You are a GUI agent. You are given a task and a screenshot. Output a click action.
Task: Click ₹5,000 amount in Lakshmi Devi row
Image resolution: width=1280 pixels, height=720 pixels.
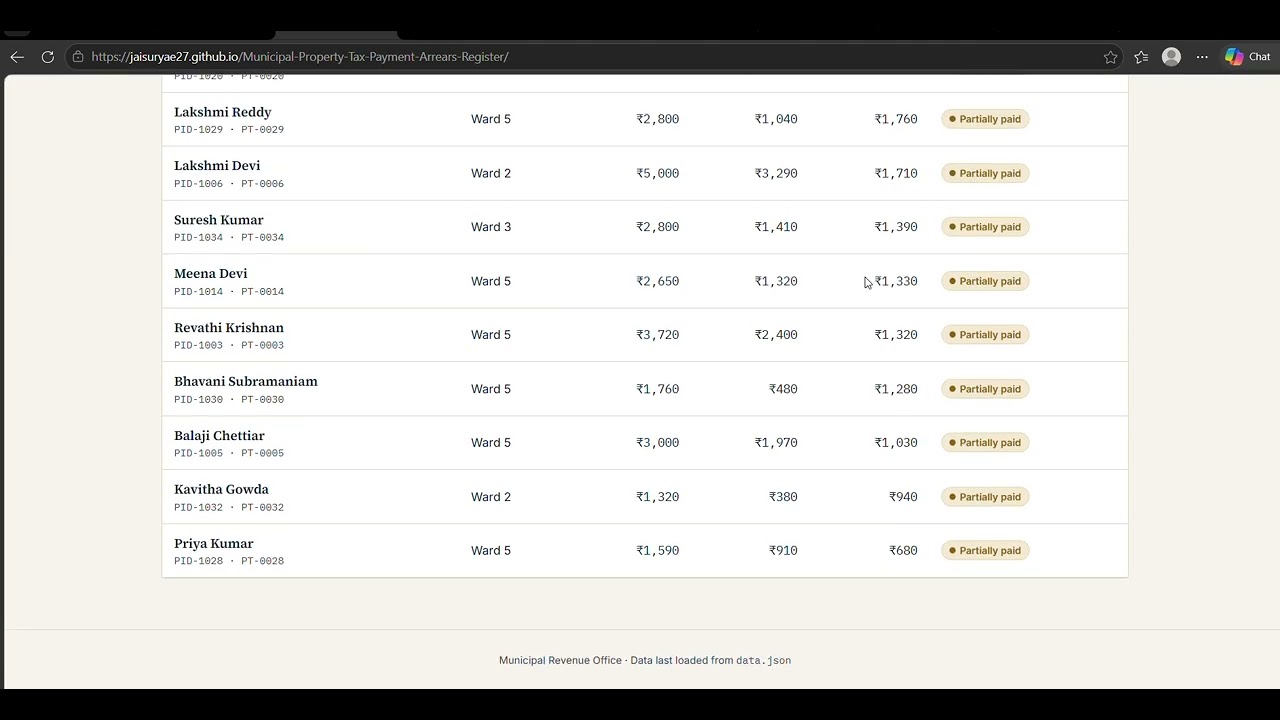pos(658,173)
